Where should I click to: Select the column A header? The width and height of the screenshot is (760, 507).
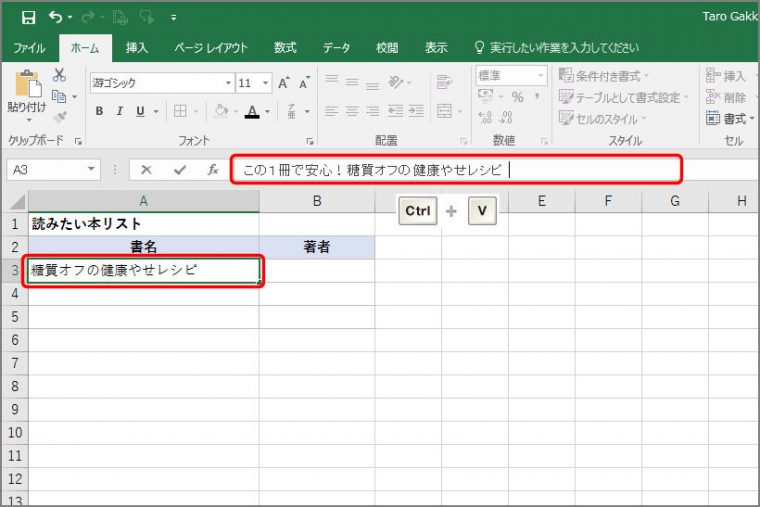click(143, 201)
